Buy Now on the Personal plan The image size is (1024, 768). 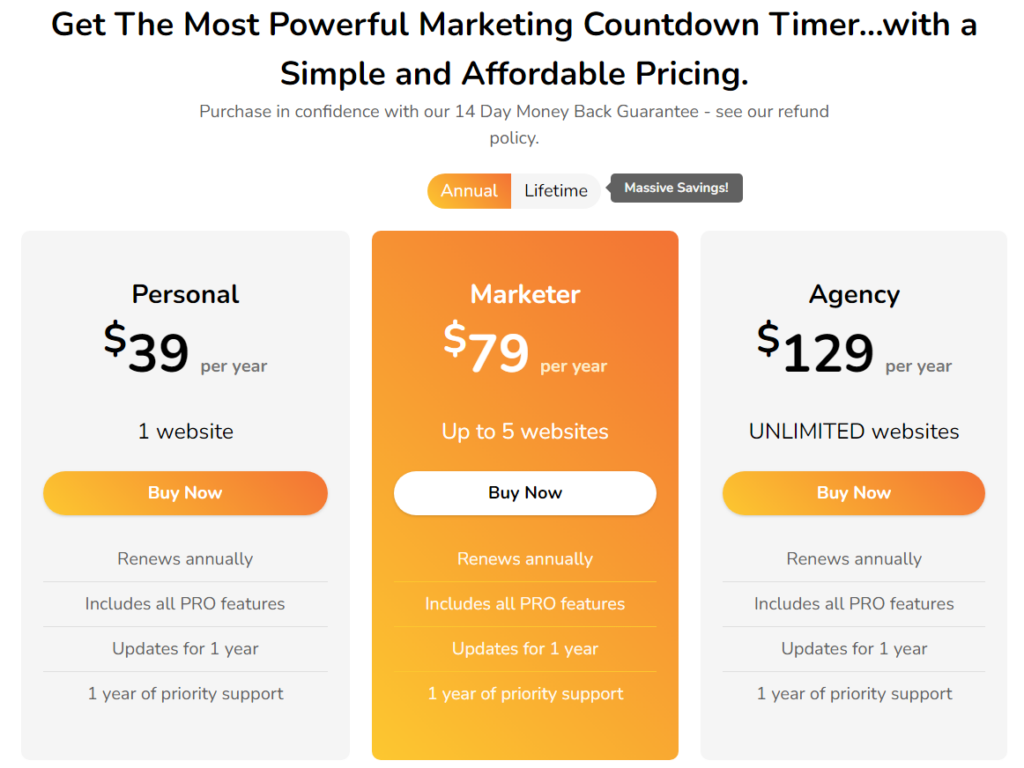(185, 493)
